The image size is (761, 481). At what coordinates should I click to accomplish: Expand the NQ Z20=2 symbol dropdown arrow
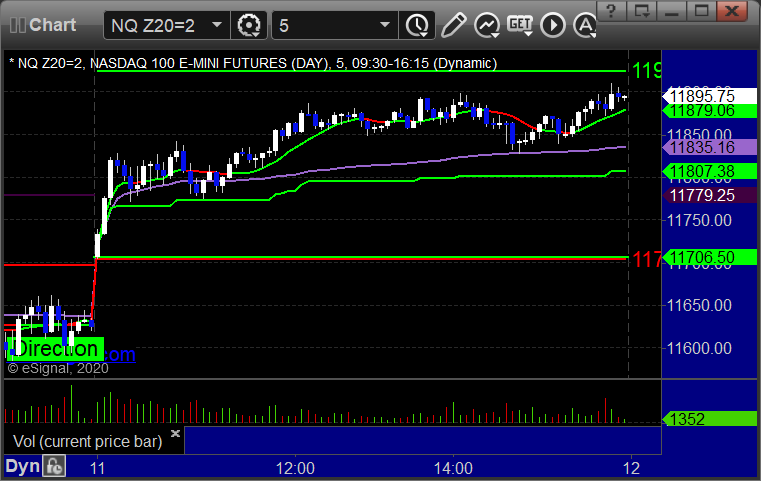tap(217, 25)
